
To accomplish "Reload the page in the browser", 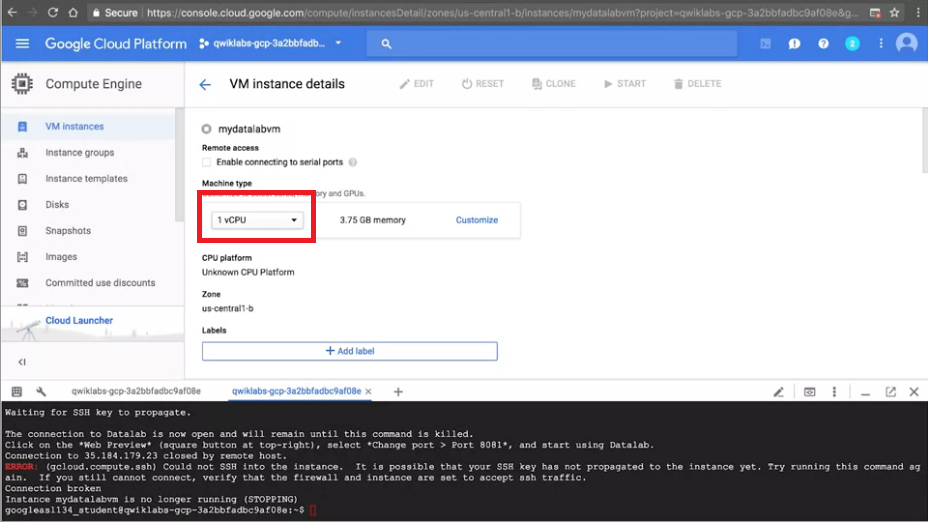I will [x=52, y=12].
